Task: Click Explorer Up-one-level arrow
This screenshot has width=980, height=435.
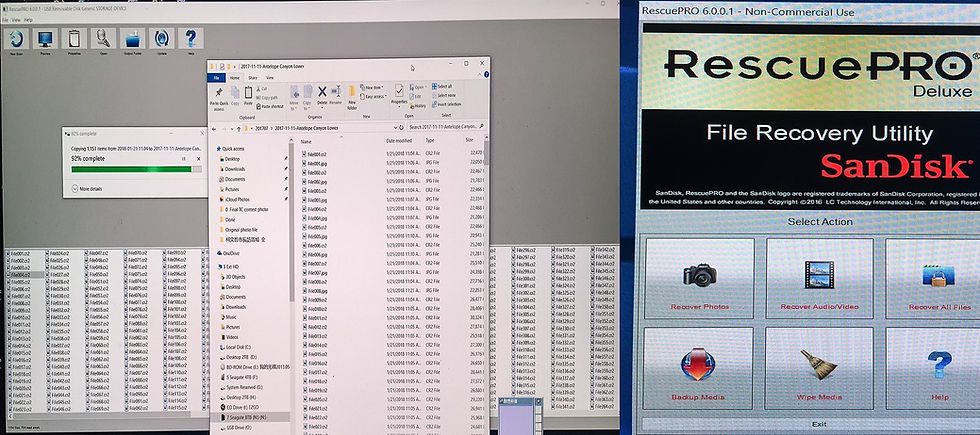Action: [x=238, y=128]
